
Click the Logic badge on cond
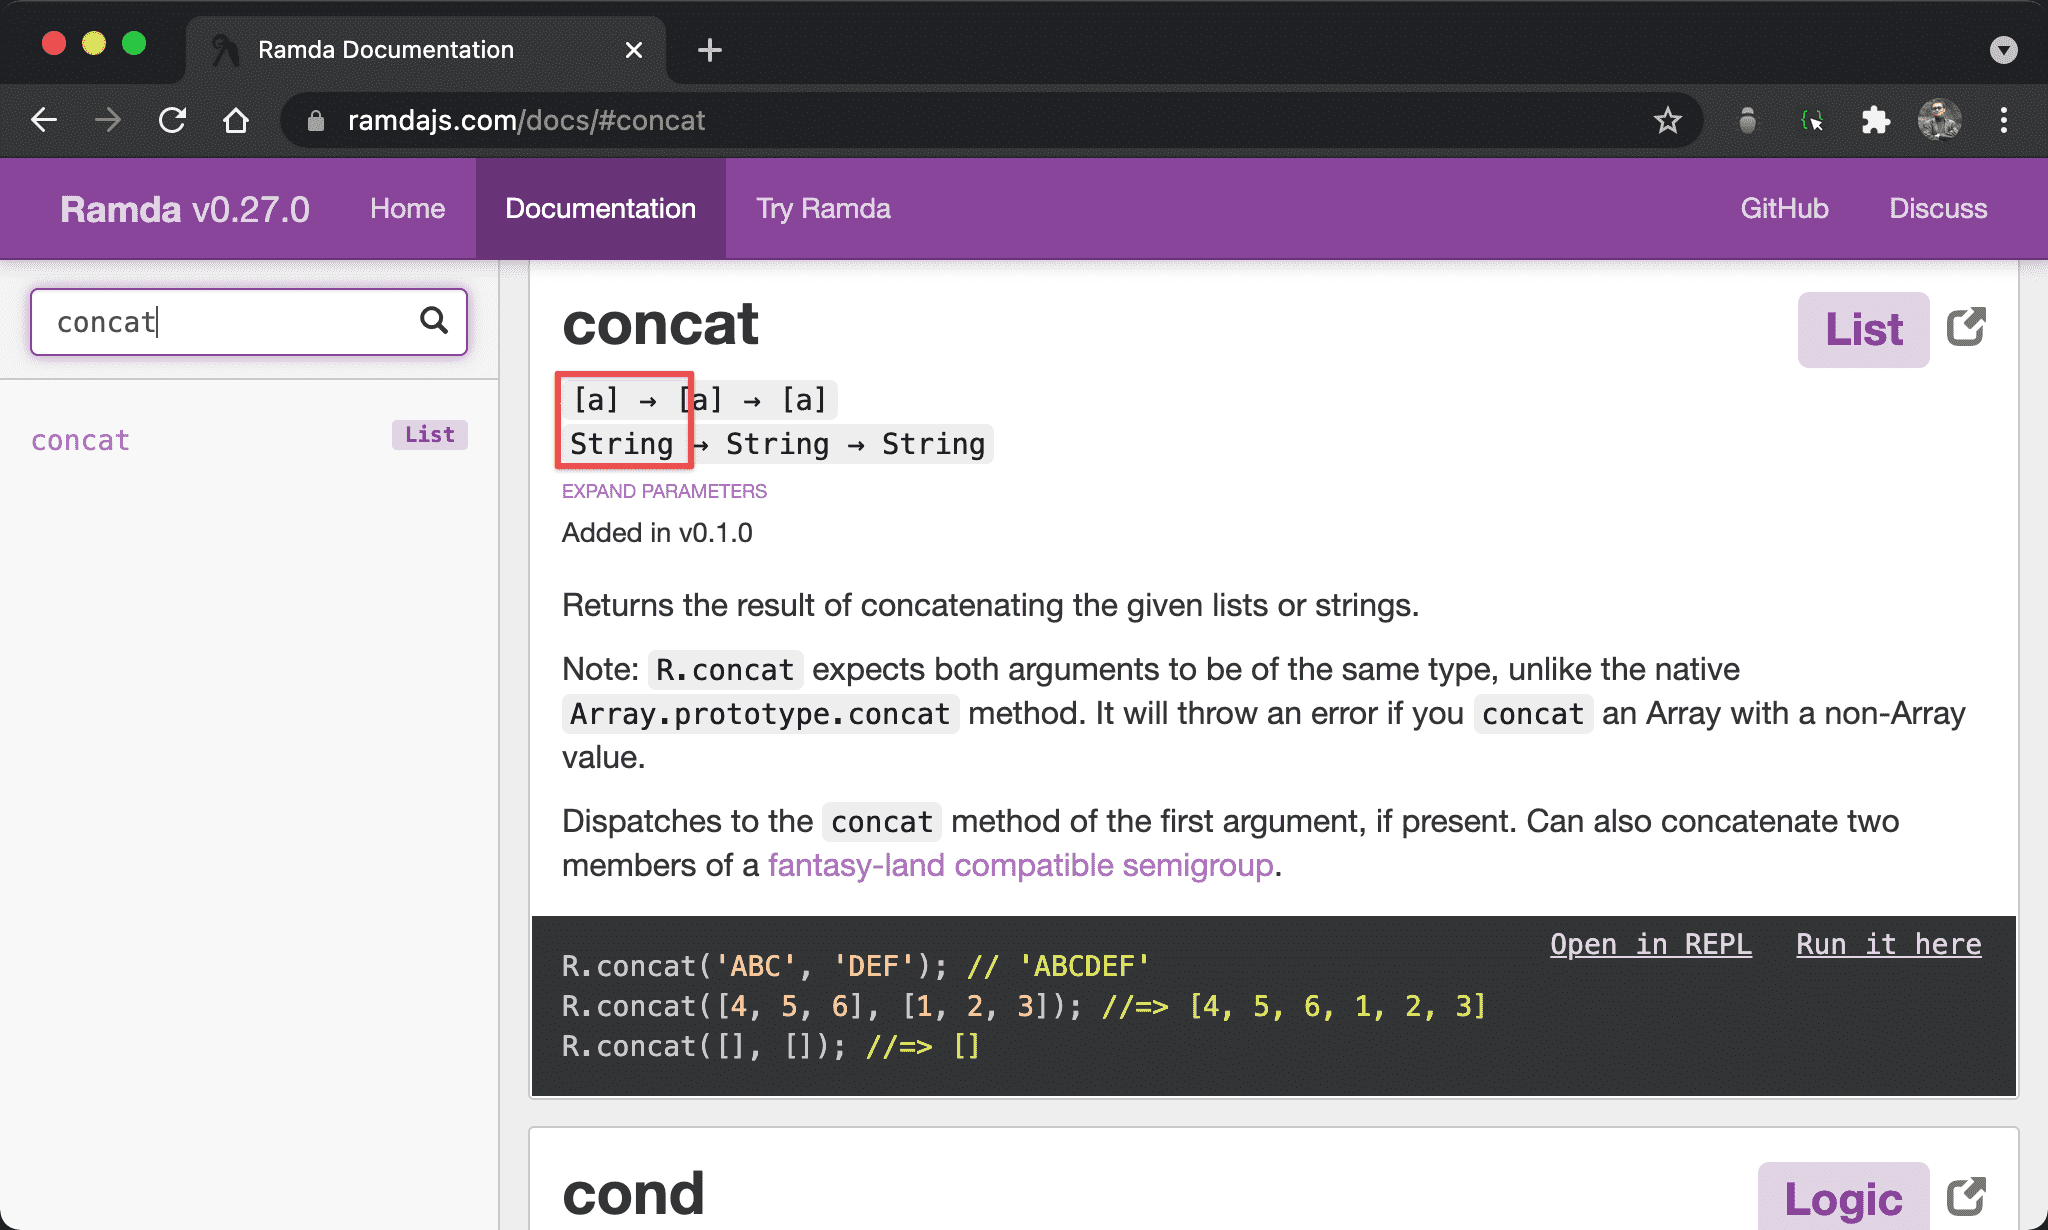pos(1843,1197)
